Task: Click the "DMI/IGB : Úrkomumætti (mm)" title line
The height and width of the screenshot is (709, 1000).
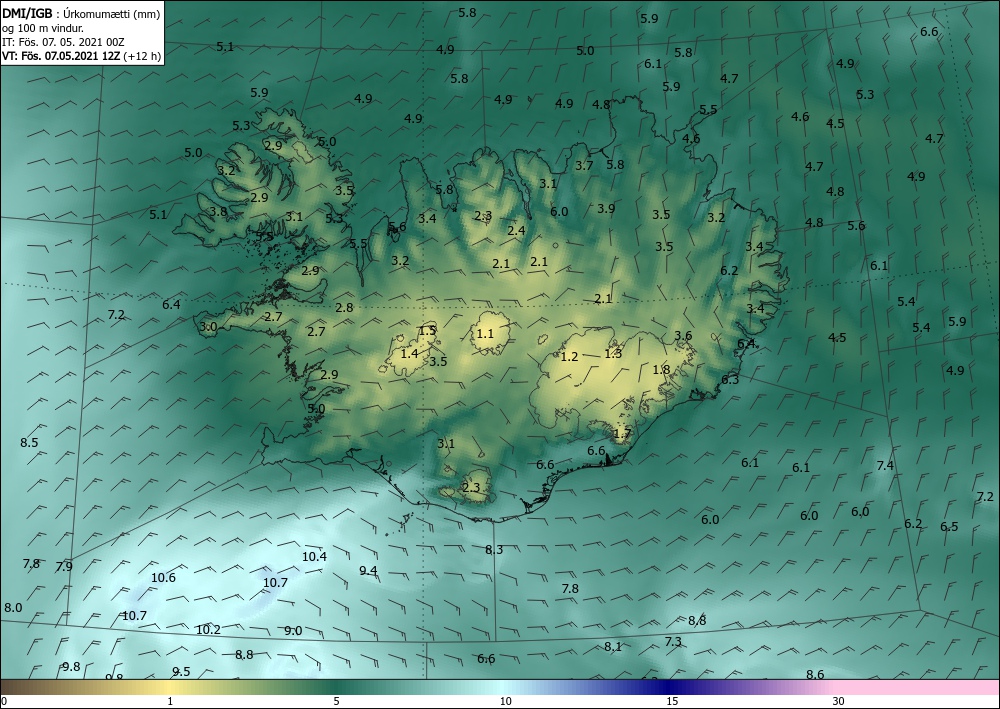Action: 81,13
